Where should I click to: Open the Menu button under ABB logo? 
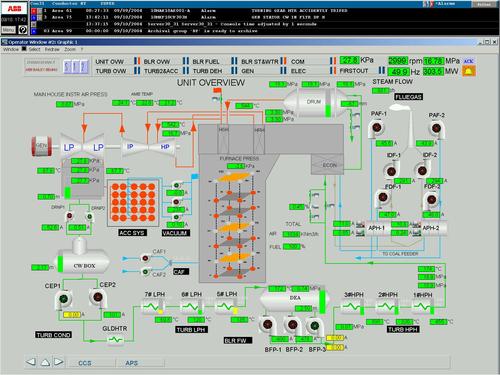click(x=8, y=30)
